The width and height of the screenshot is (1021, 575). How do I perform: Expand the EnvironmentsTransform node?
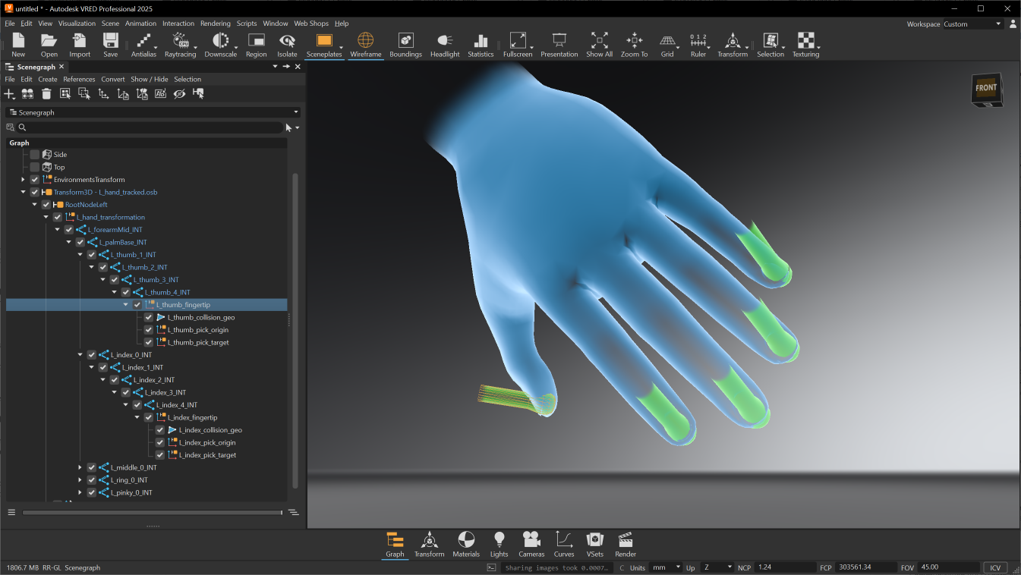coord(23,180)
